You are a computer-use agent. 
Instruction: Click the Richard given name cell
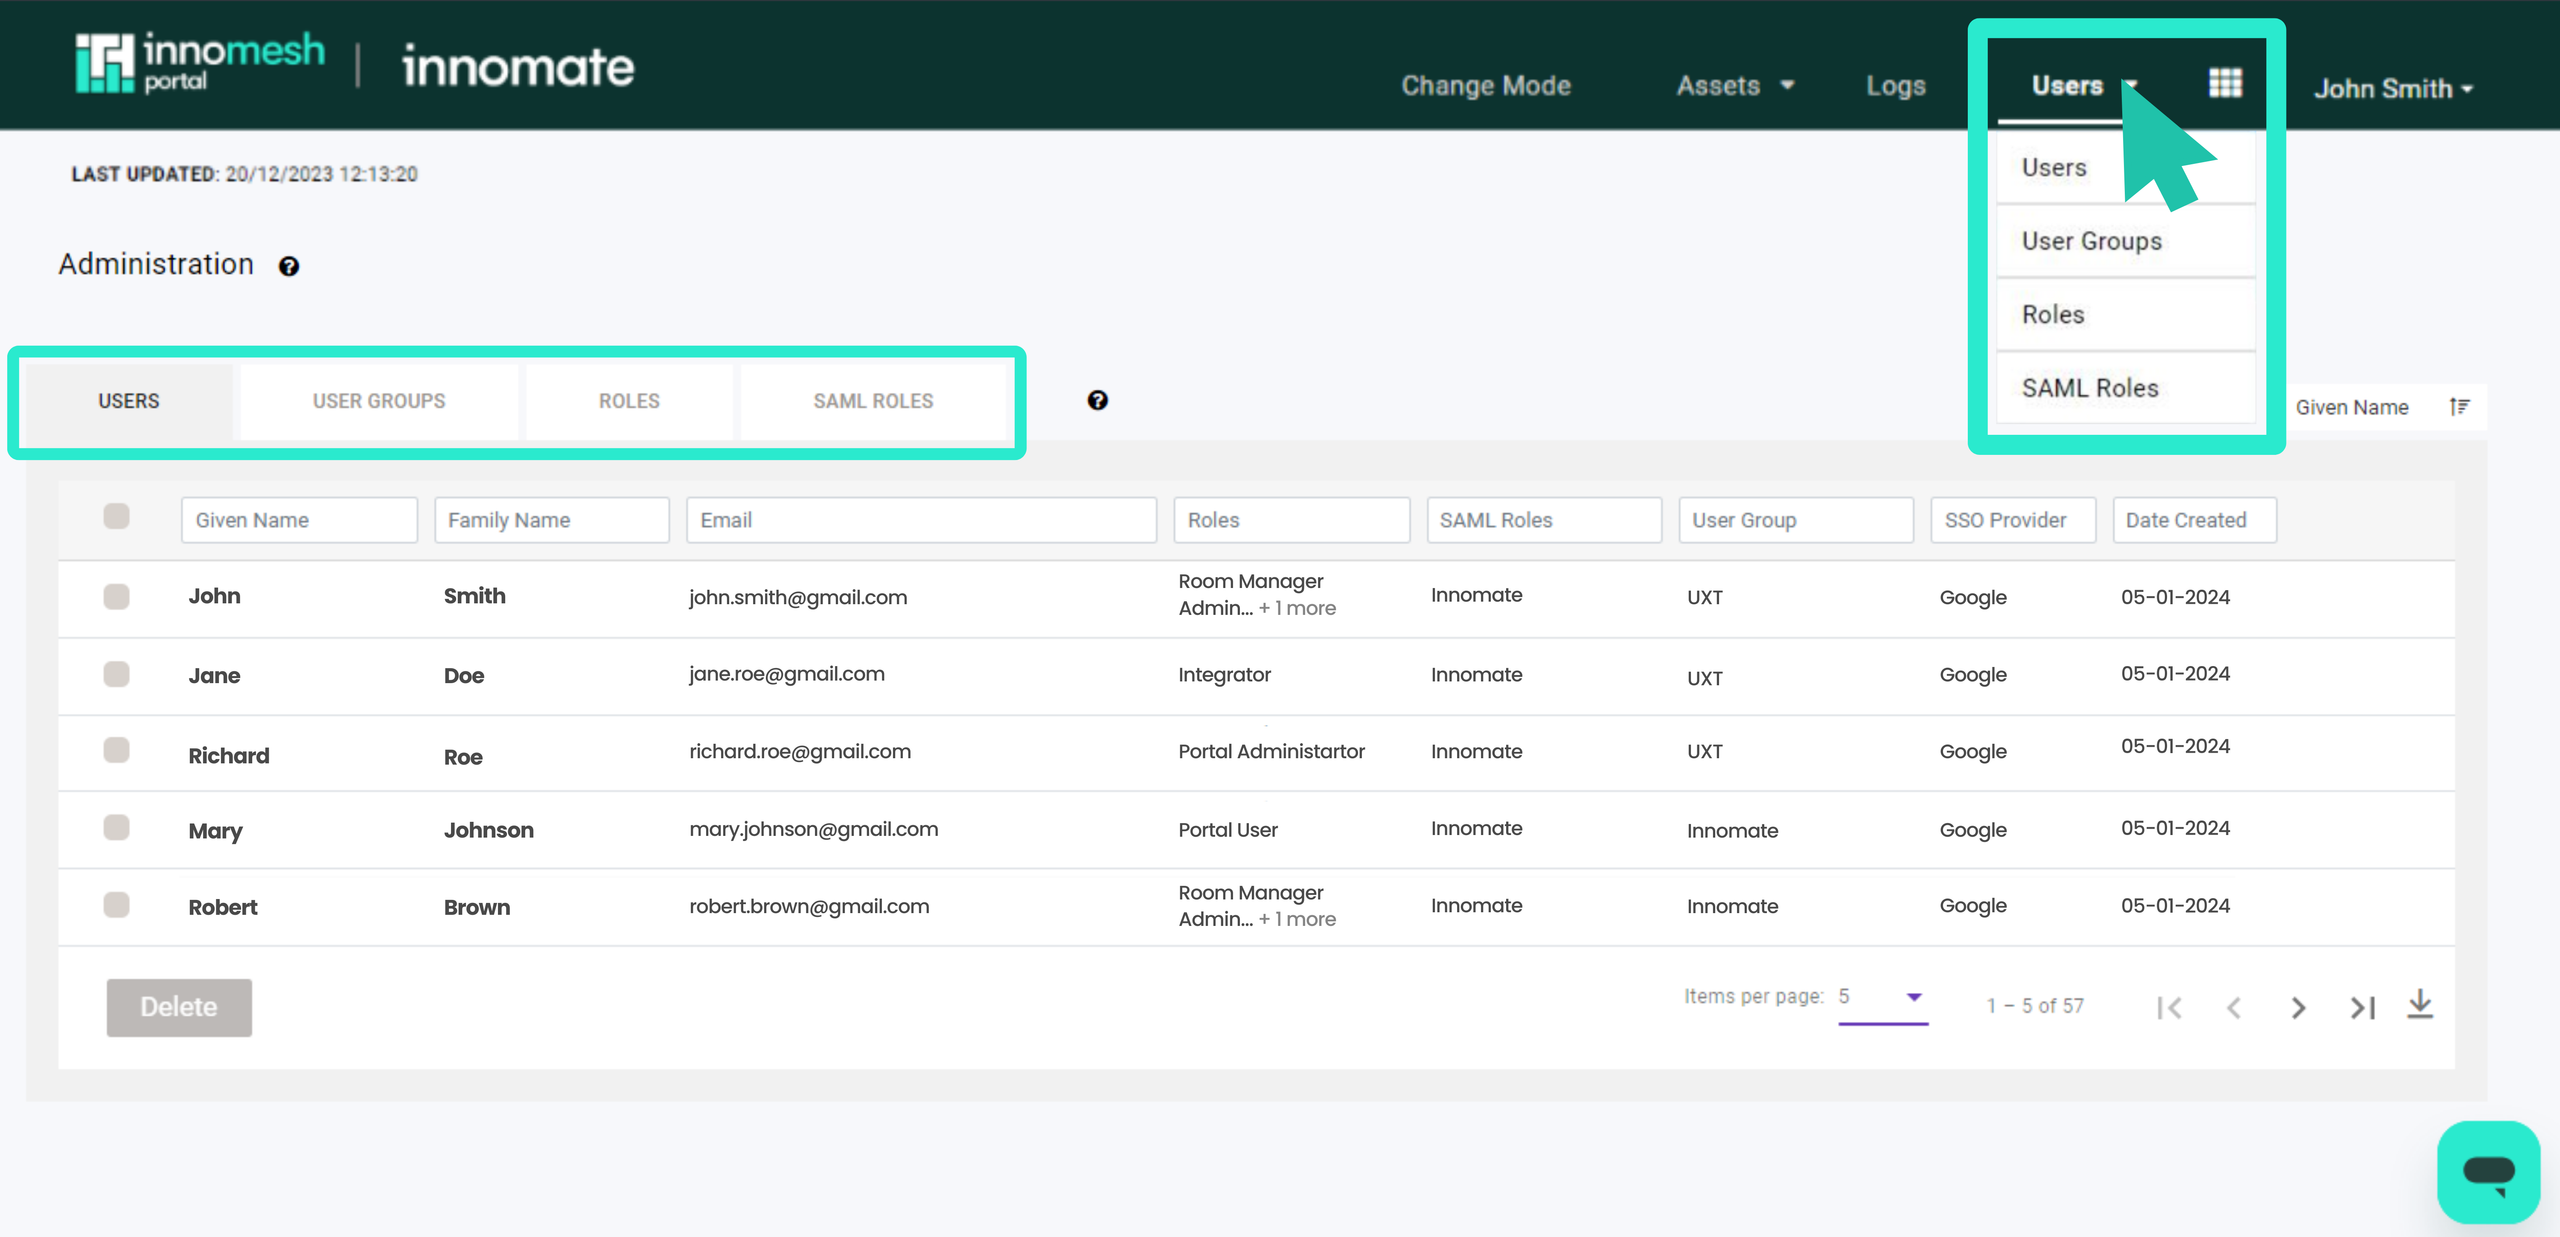[x=229, y=756]
